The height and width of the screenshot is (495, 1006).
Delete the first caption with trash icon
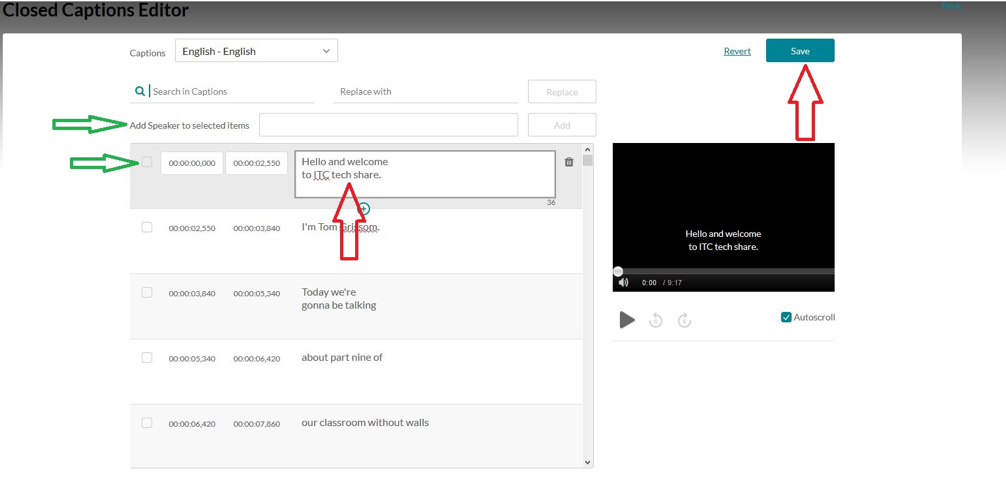[569, 162]
